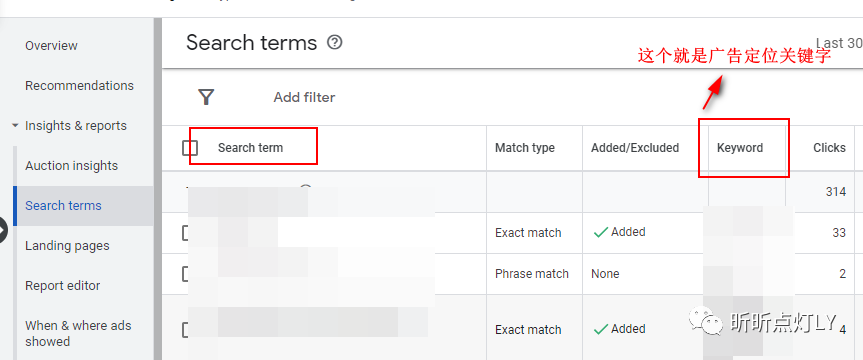The width and height of the screenshot is (863, 360).
Task: Click Add filter field
Action: pyautogui.click(x=304, y=97)
